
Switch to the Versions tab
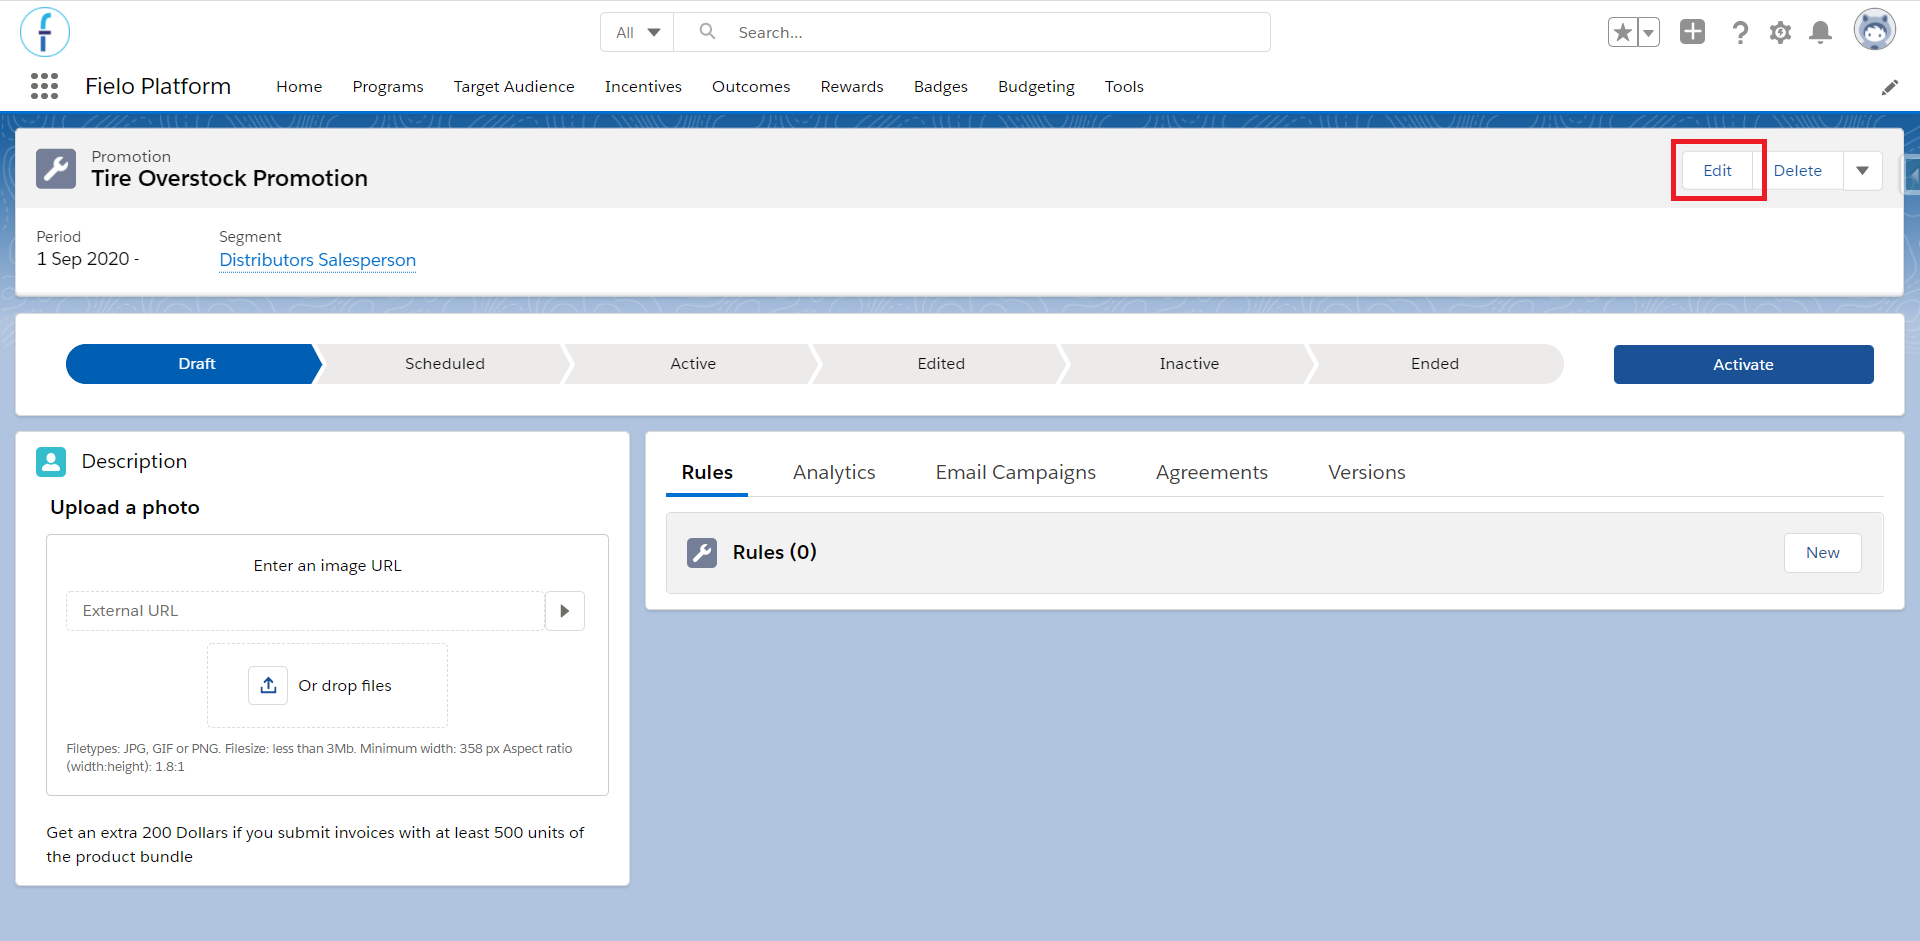coord(1366,472)
